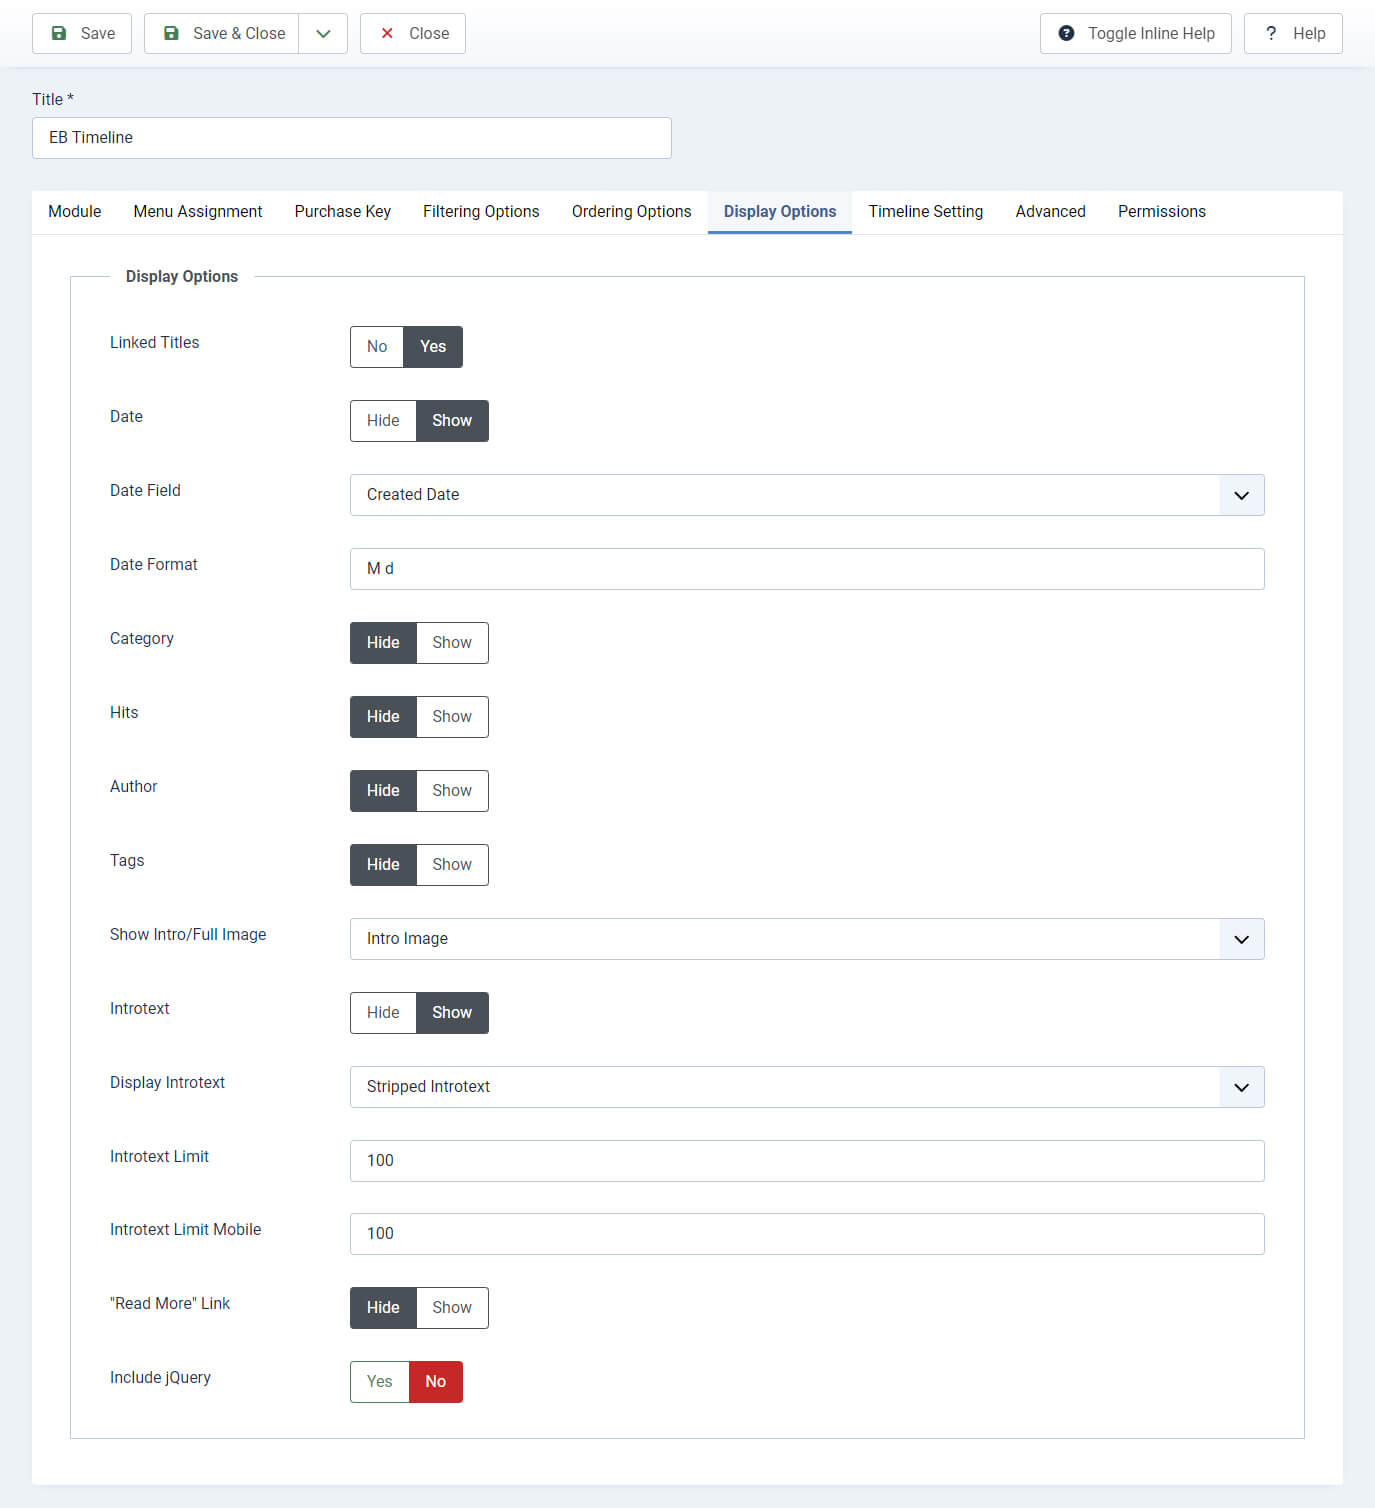
Task: Click the Help question mark icon
Action: point(1271,33)
